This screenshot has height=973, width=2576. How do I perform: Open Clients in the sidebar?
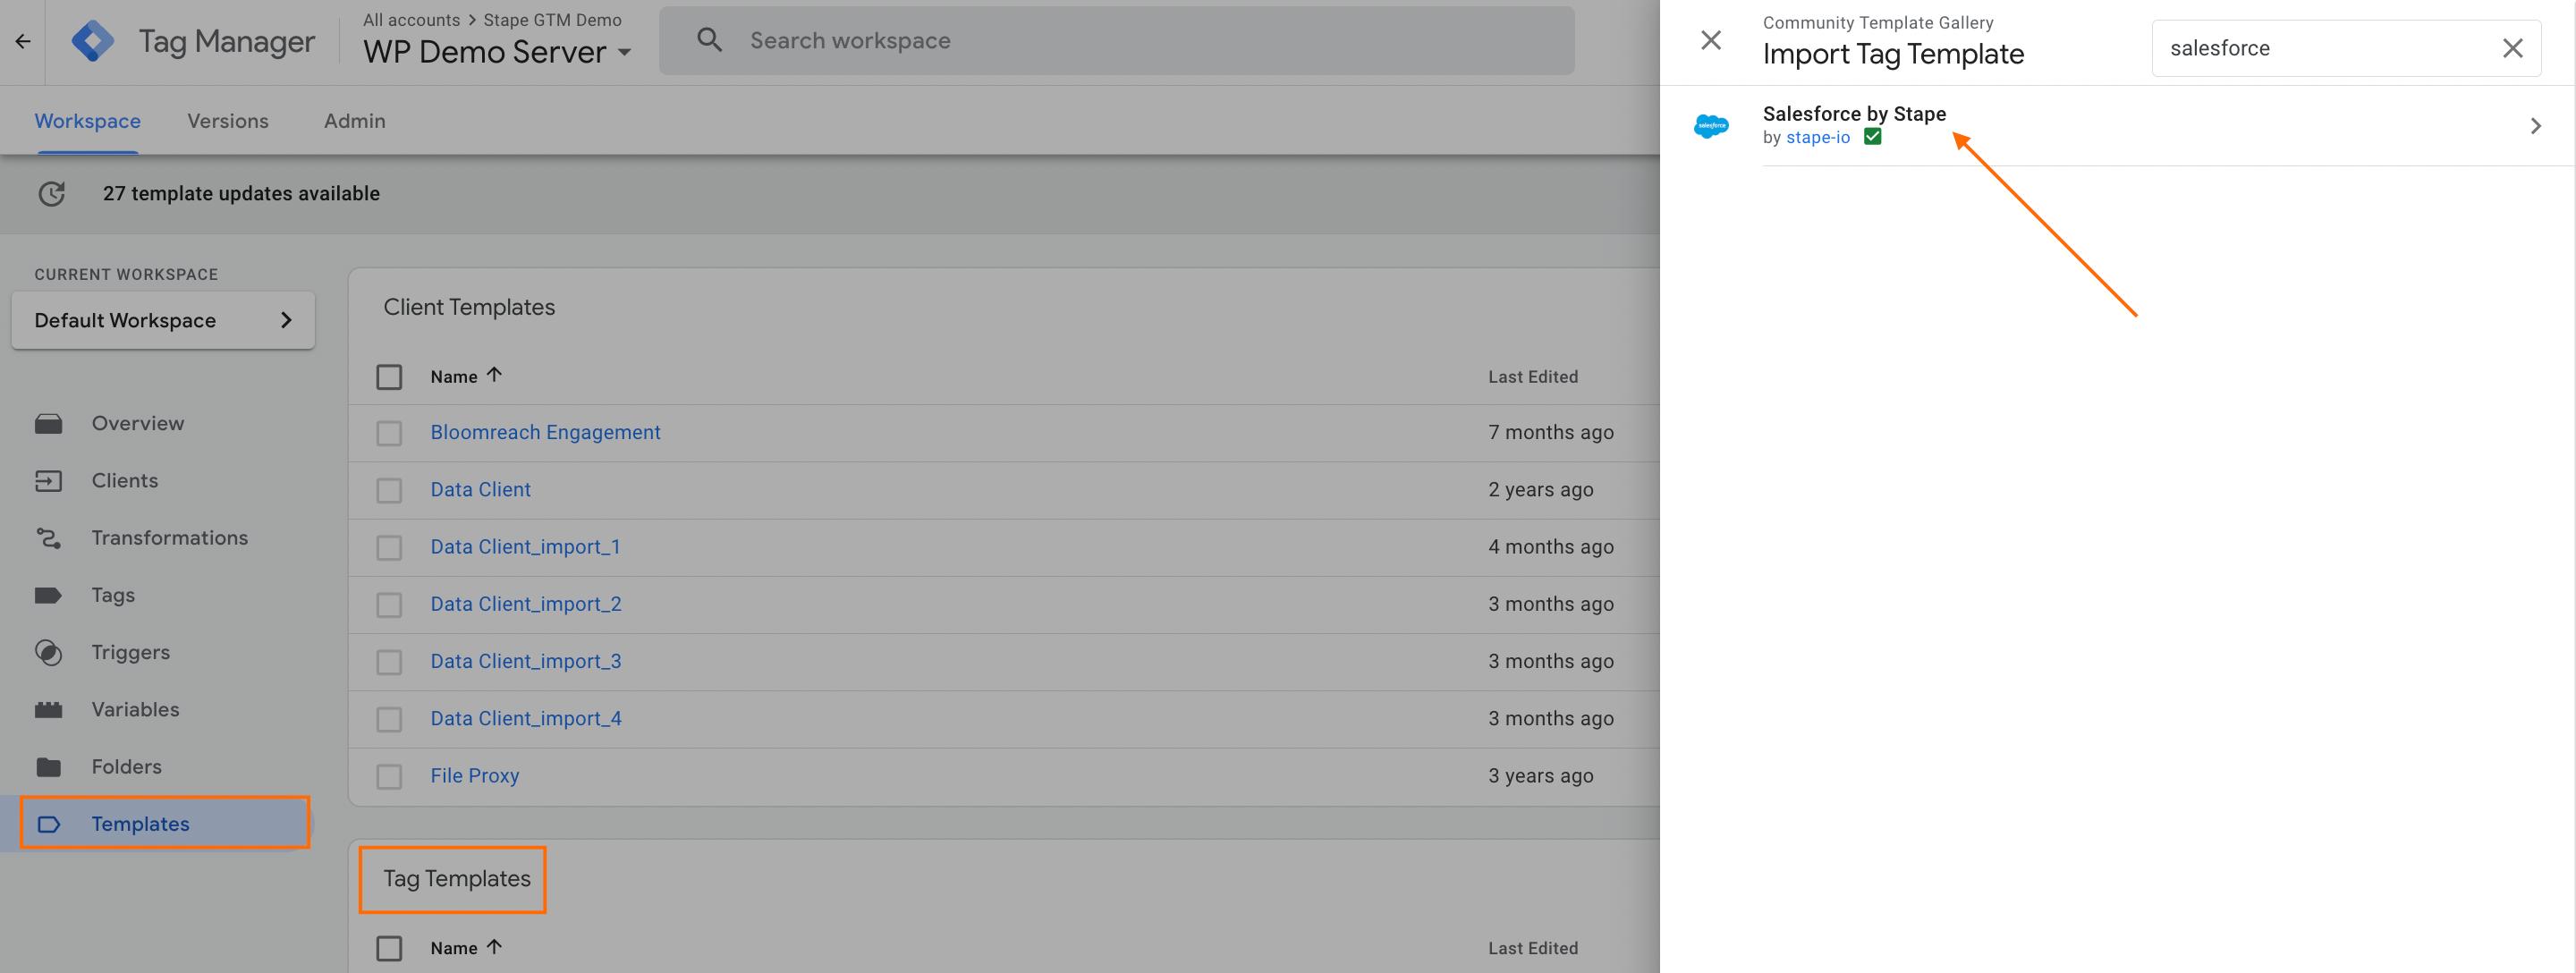tap(125, 481)
